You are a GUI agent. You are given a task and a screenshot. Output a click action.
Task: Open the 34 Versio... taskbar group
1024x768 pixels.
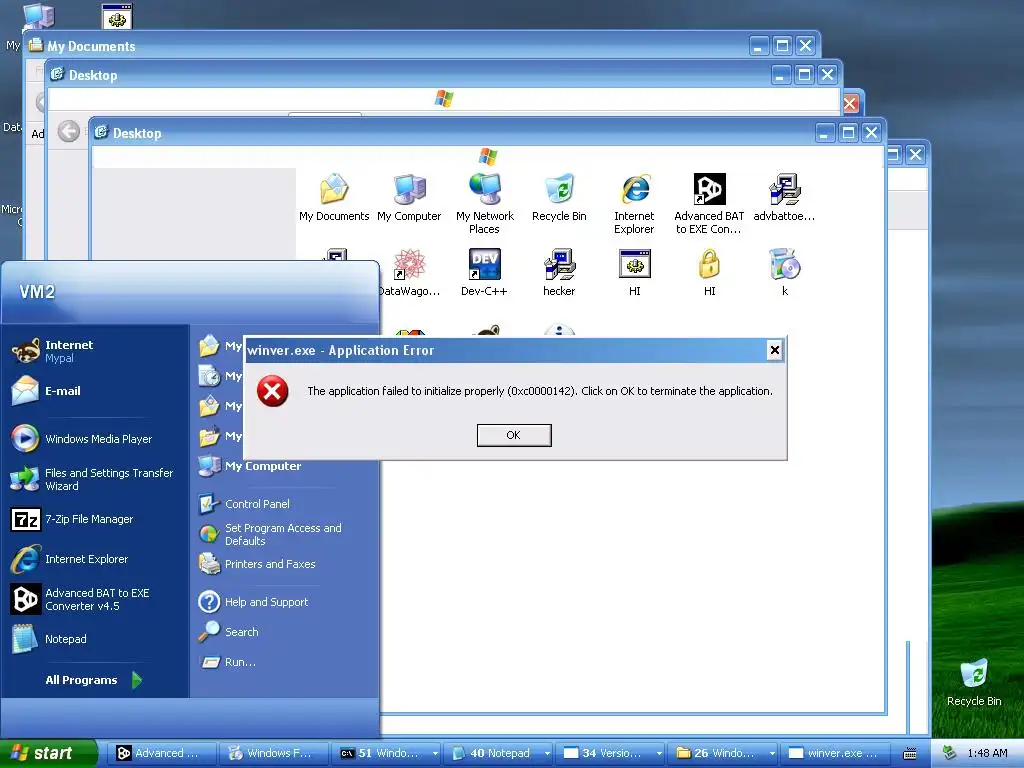(611, 753)
